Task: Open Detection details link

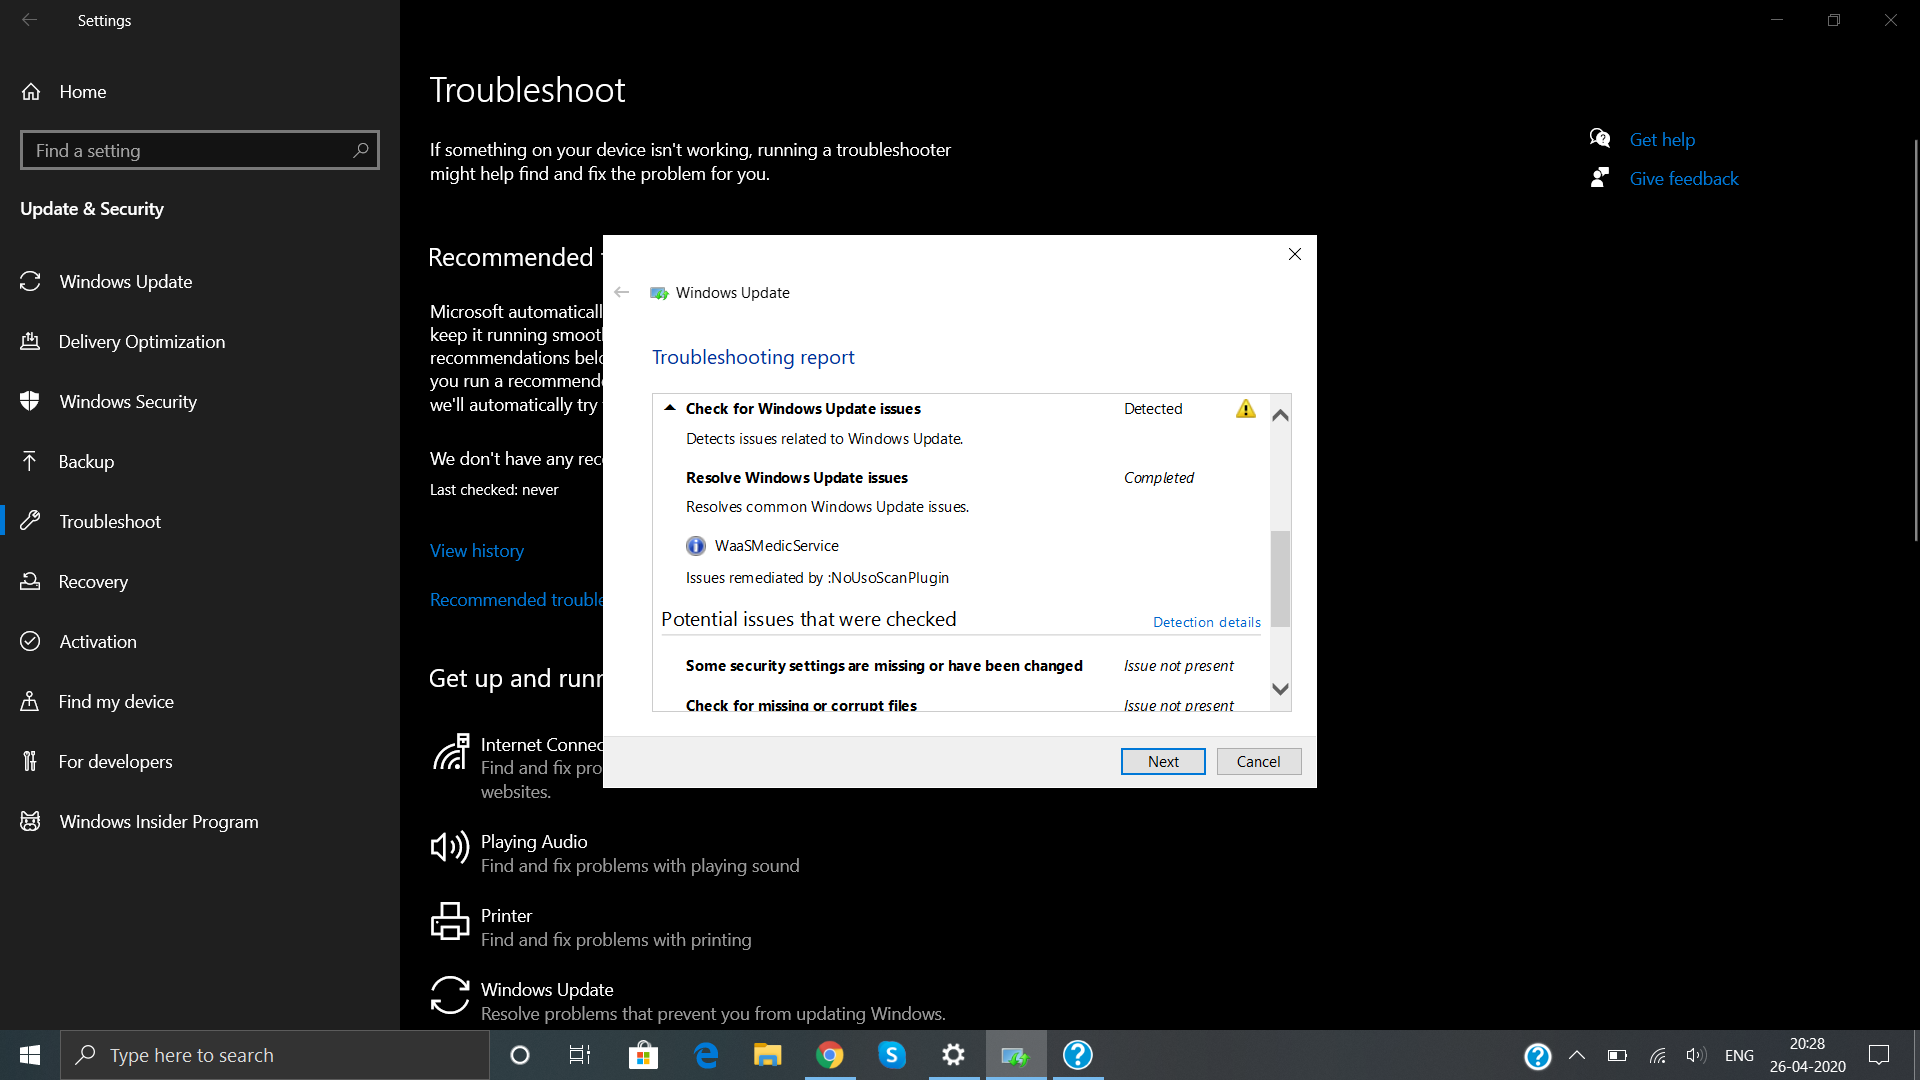Action: pos(1206,621)
